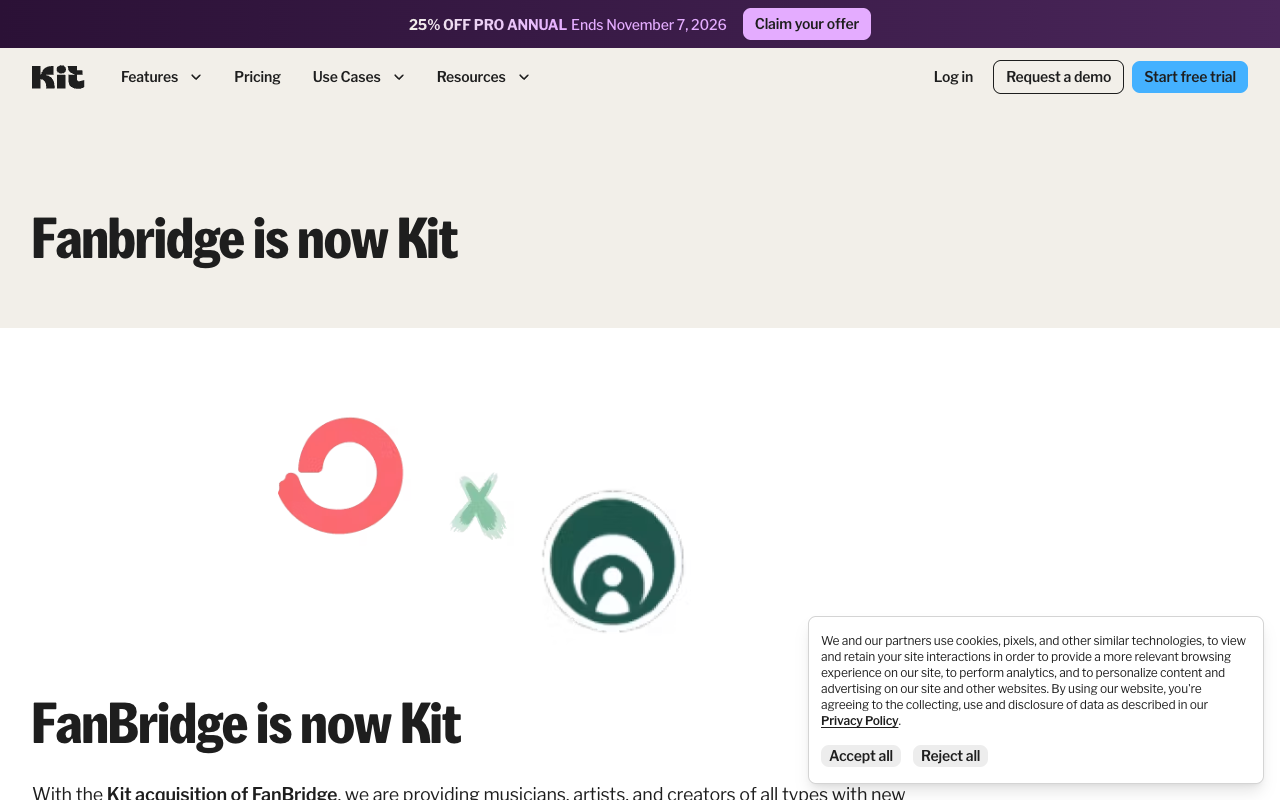Accept all cookies
Viewport: 1280px width, 800px height.
[x=861, y=756]
